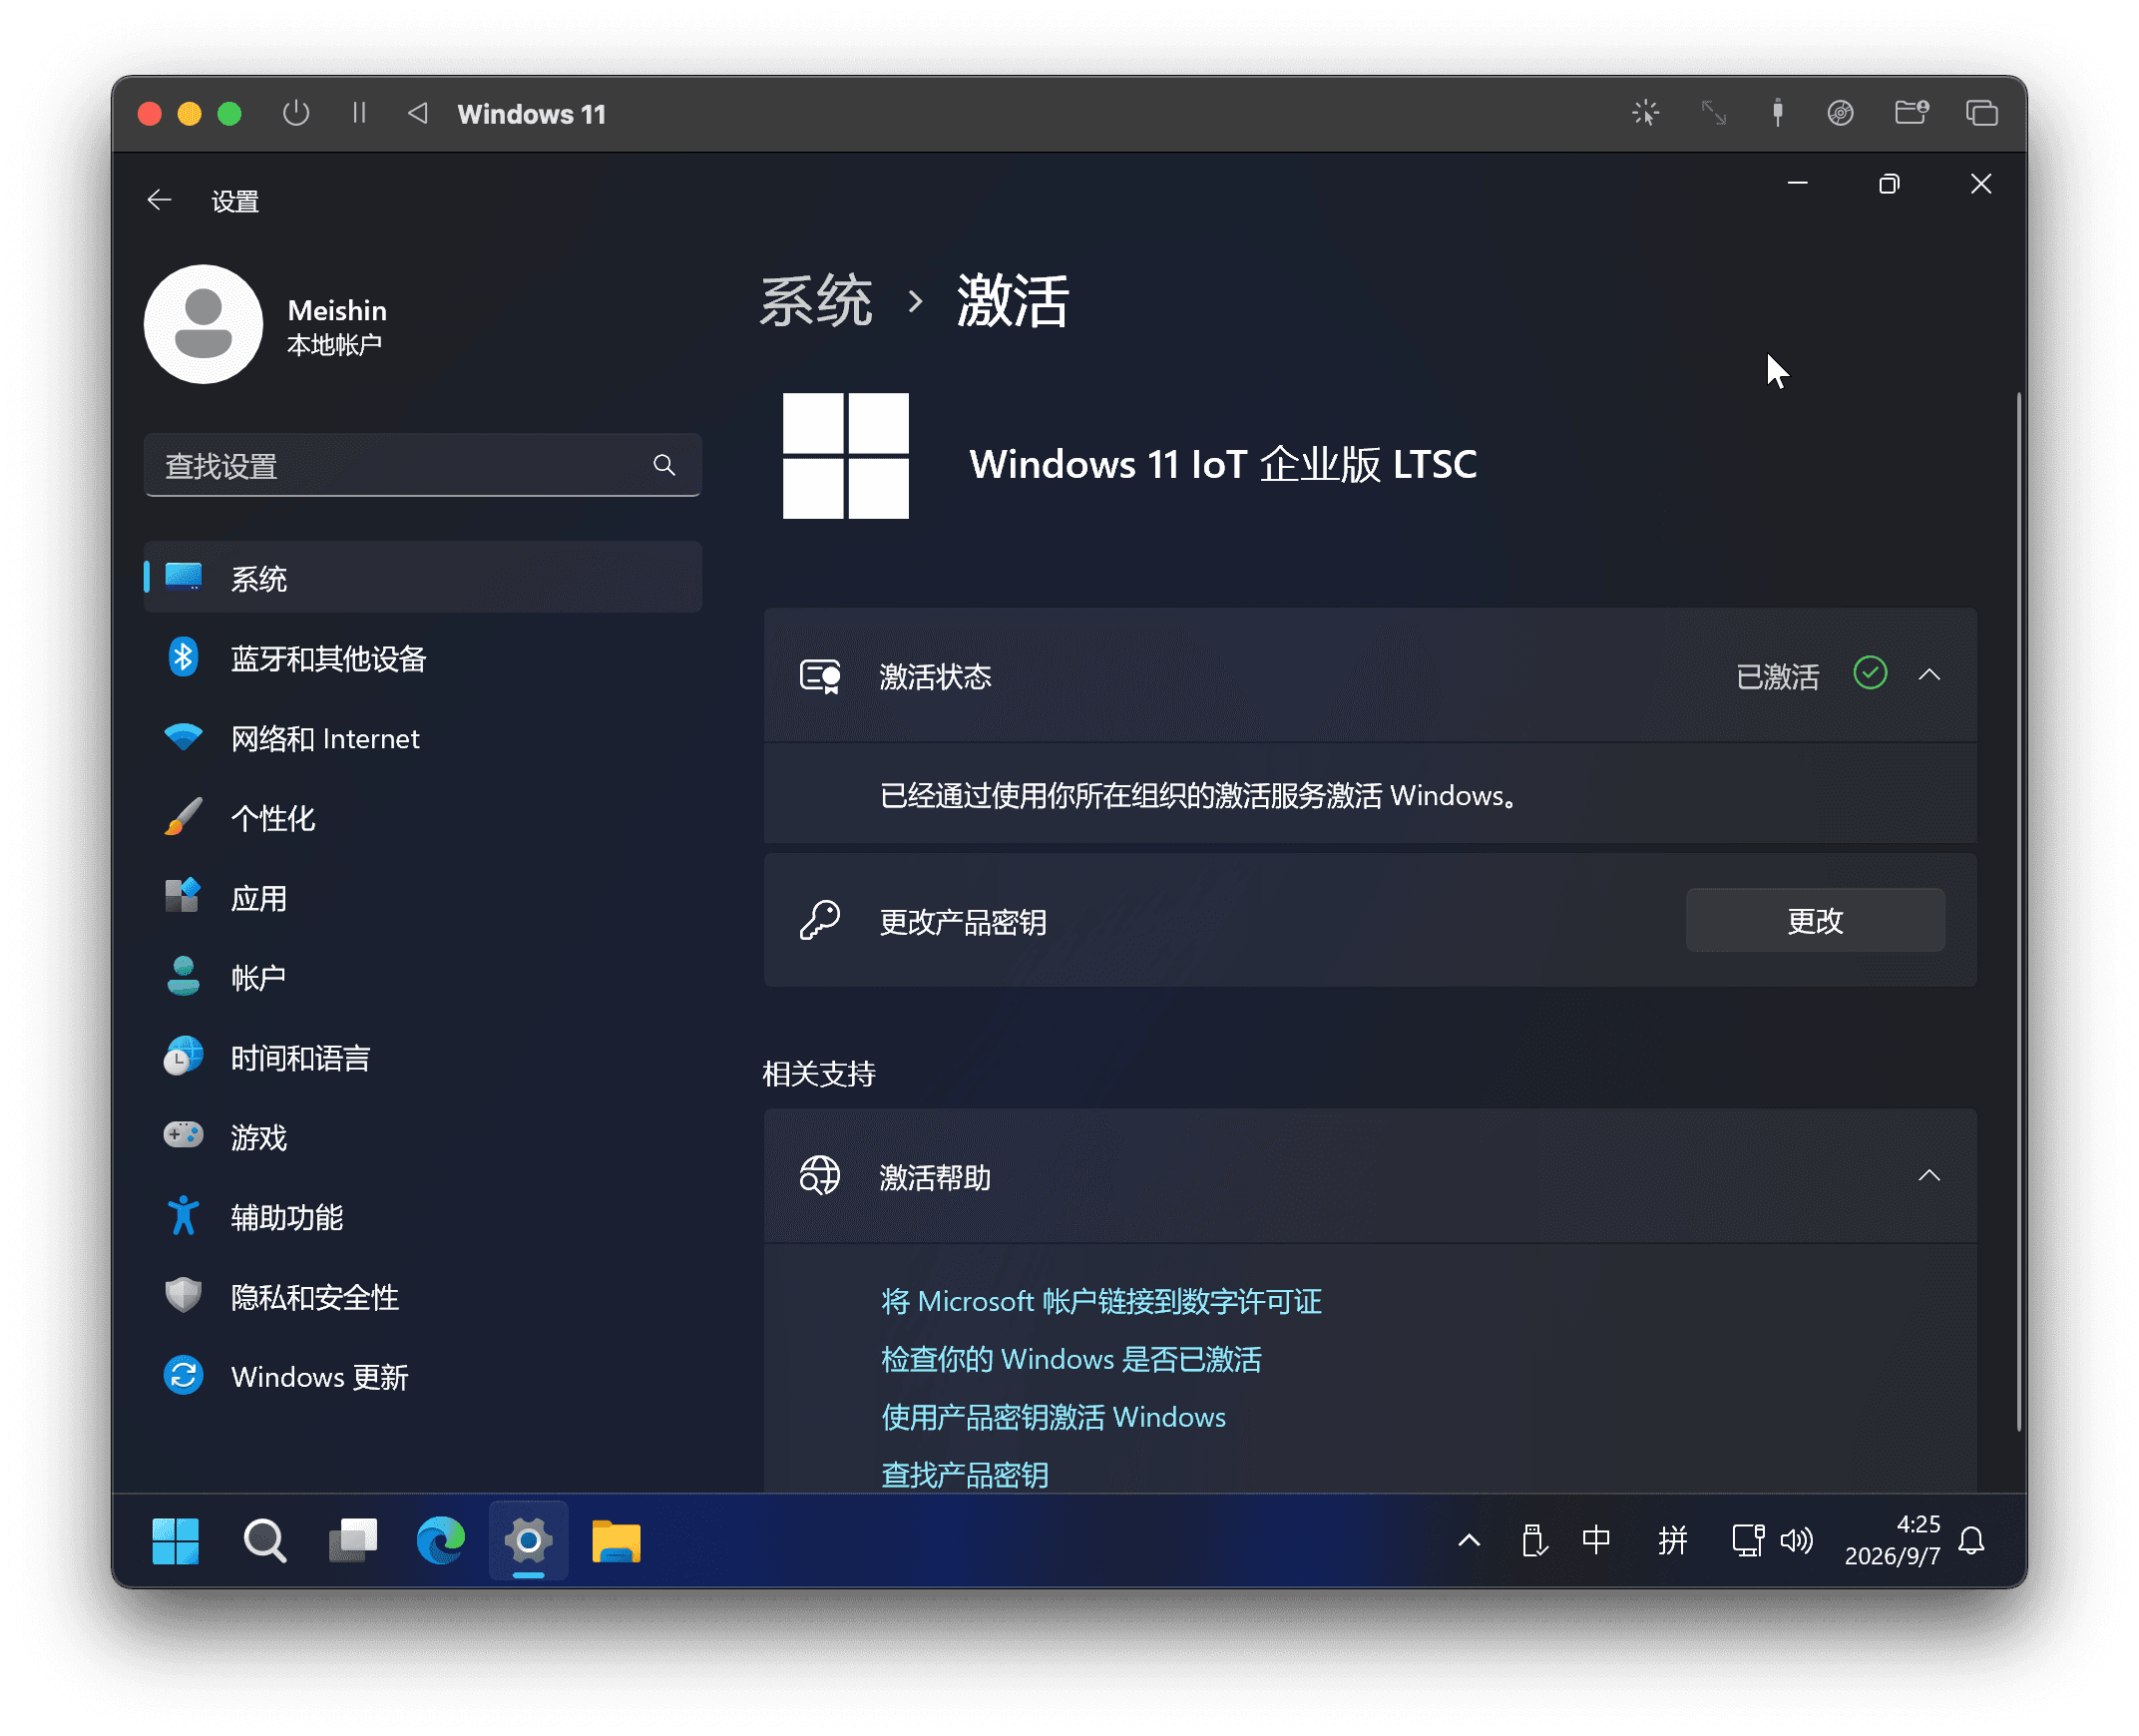Open Microsoft Edge from the taskbar
This screenshot has height=1736, width=2139.
click(440, 1540)
